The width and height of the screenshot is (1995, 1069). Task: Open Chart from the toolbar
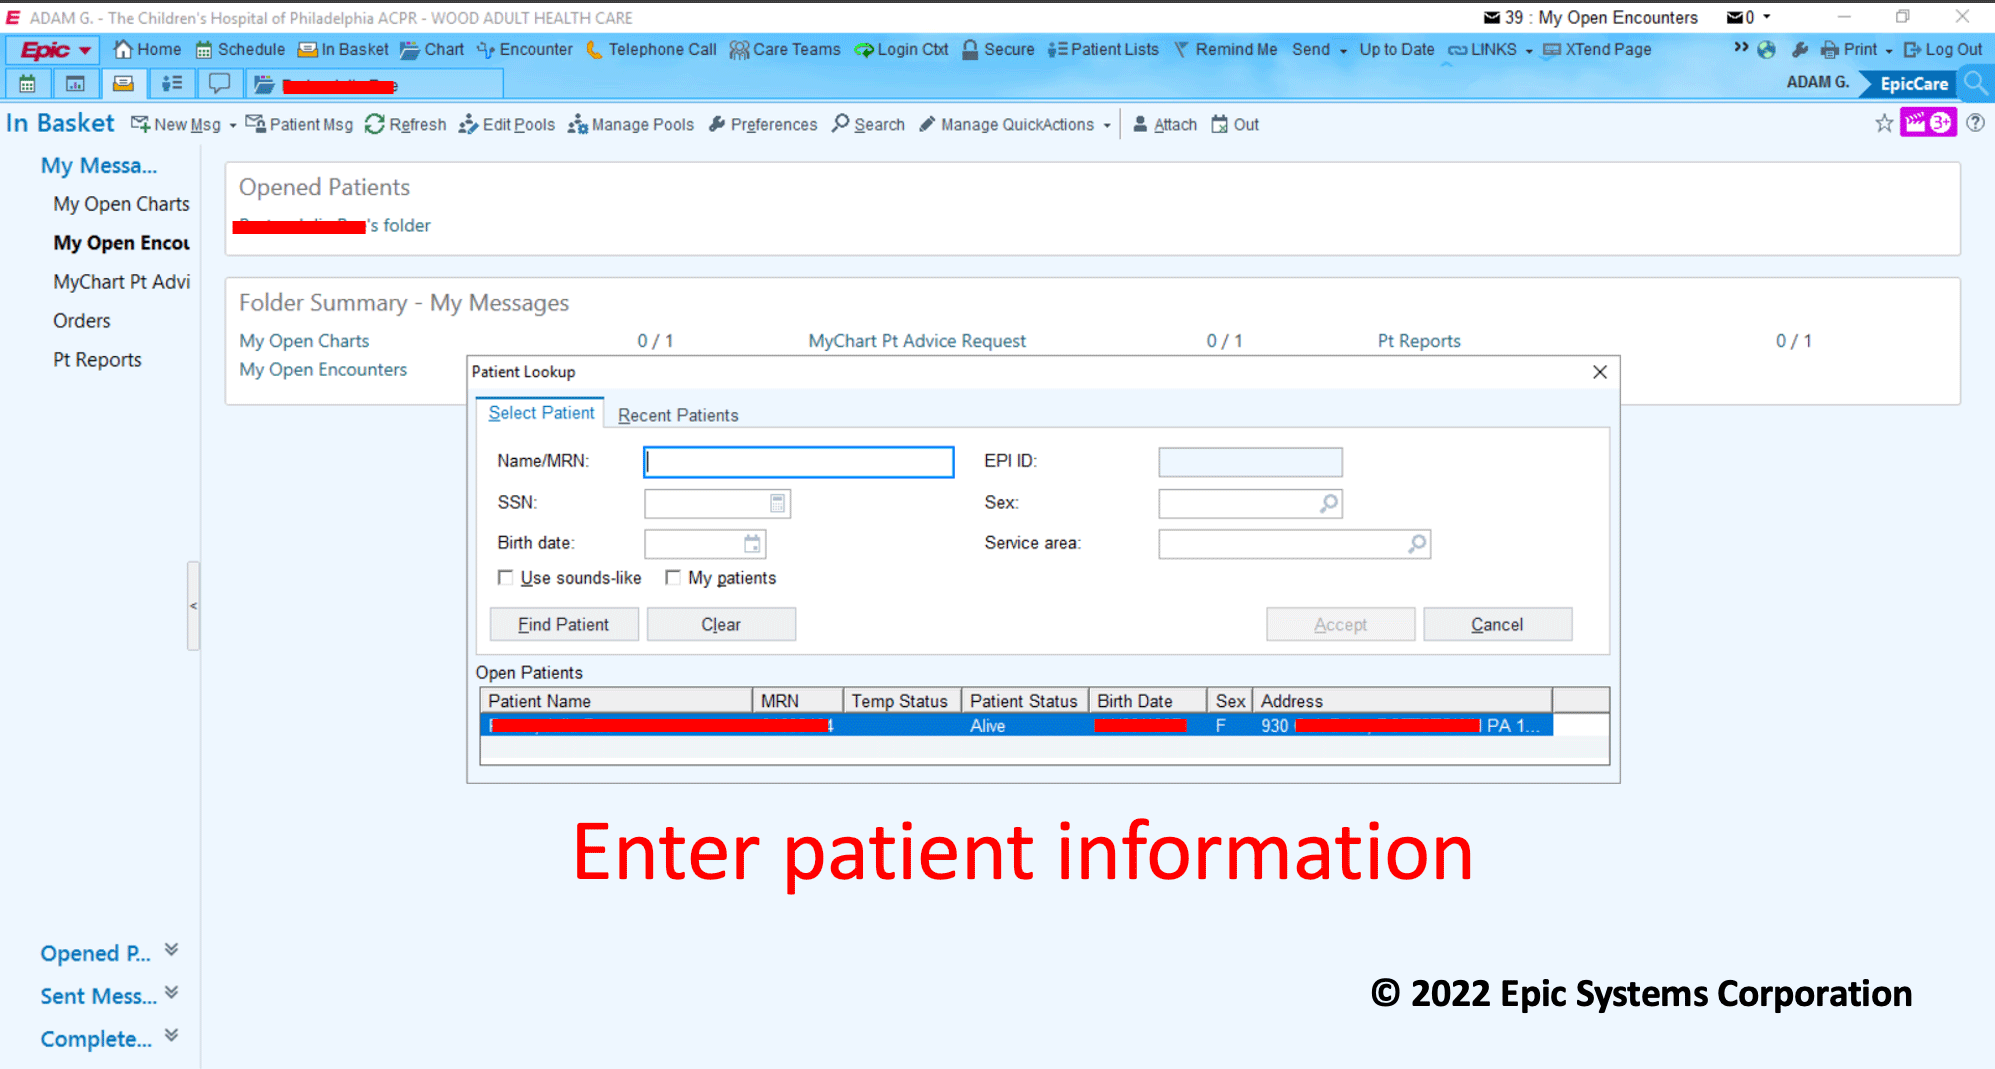432,50
